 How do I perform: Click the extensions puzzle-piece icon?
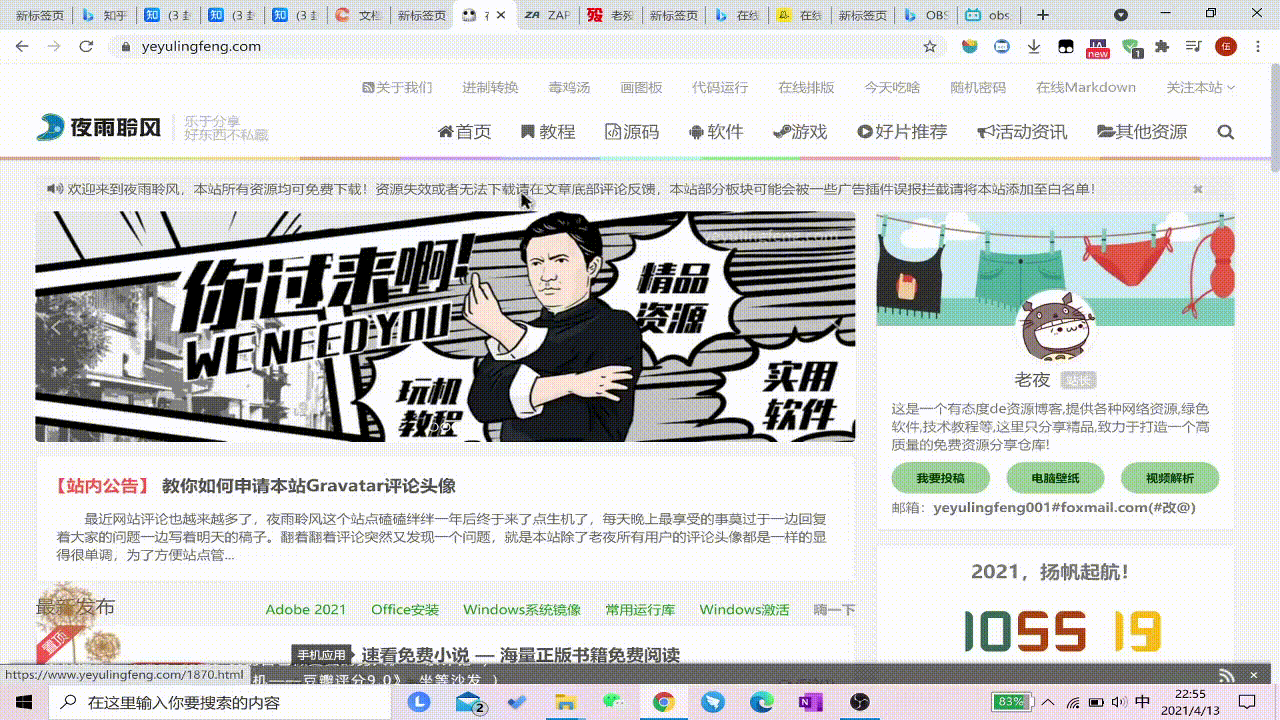click(1162, 46)
